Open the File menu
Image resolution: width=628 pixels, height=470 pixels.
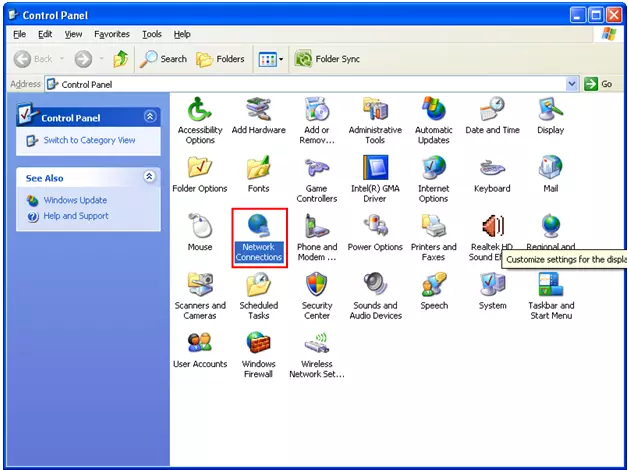(x=20, y=34)
